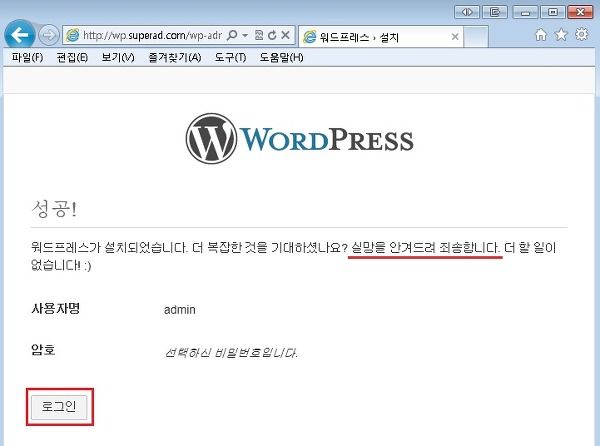The width and height of the screenshot is (600, 446).
Task: Stop loading with the X icon
Action: pos(285,36)
